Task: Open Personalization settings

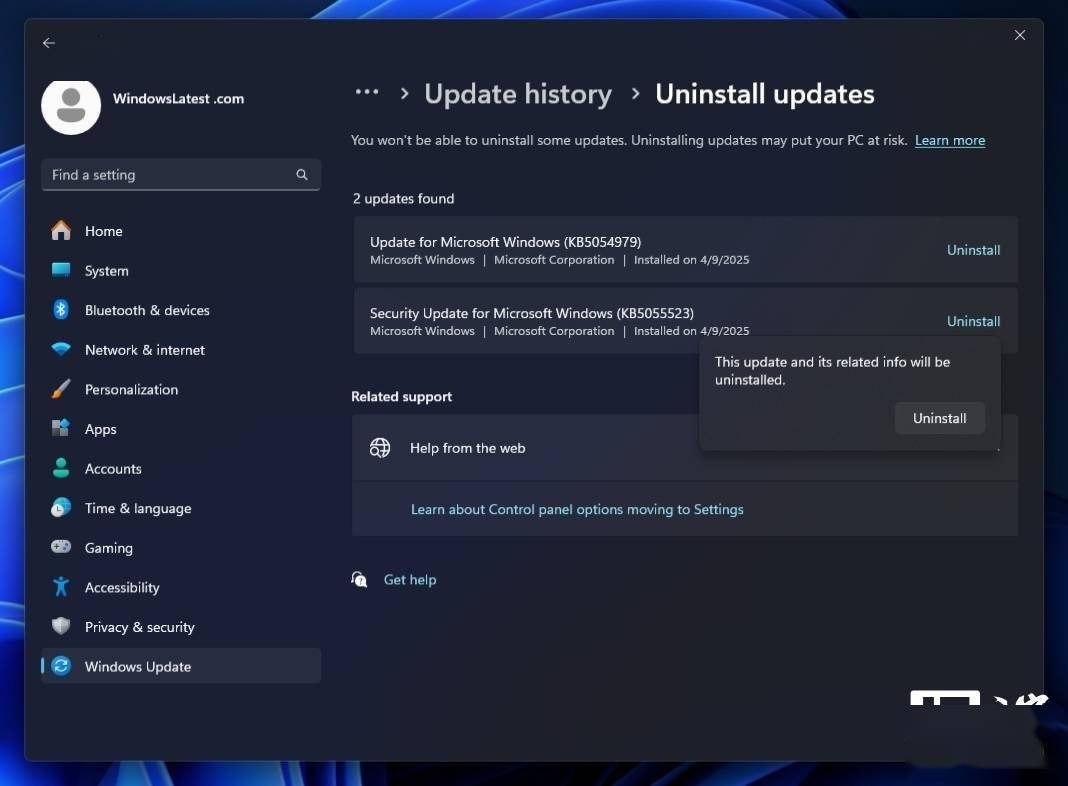Action: (180, 389)
